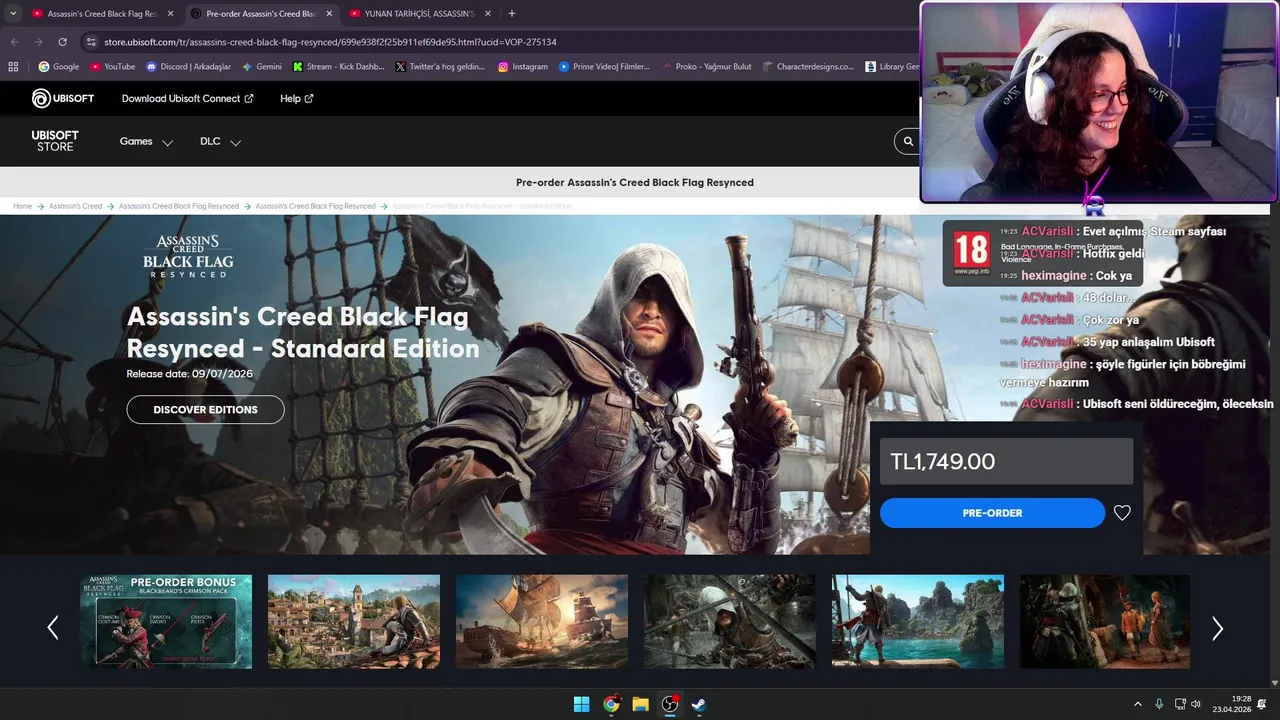Go to Home in the breadcrumb
This screenshot has width=1280, height=720.
(x=22, y=206)
